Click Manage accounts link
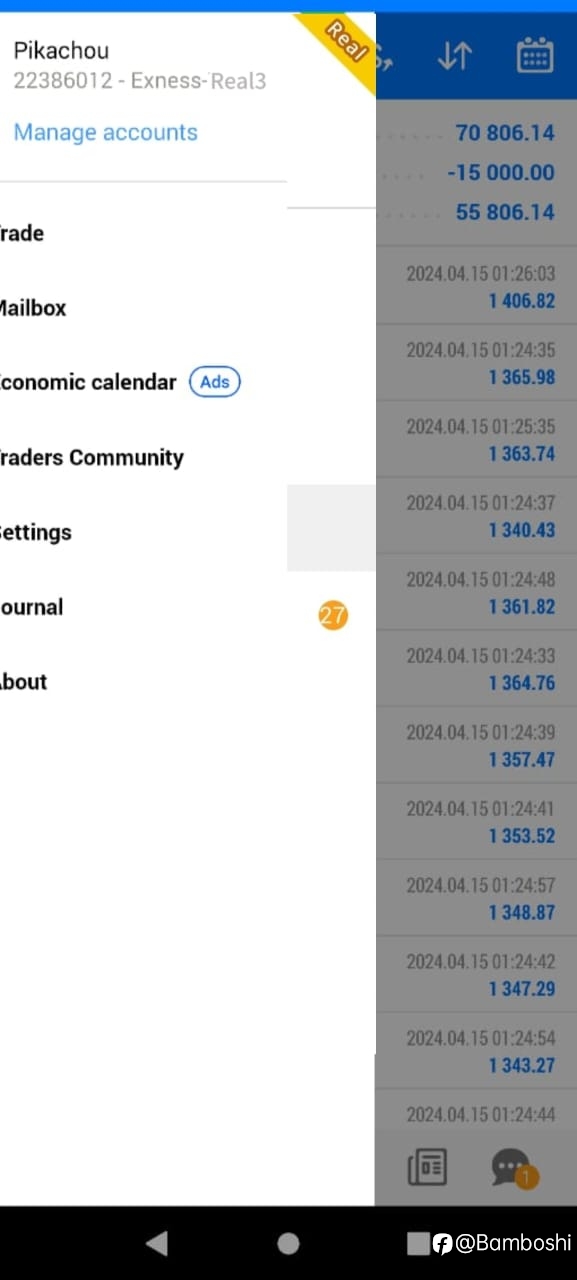This screenshot has height=1280, width=577. click(106, 132)
